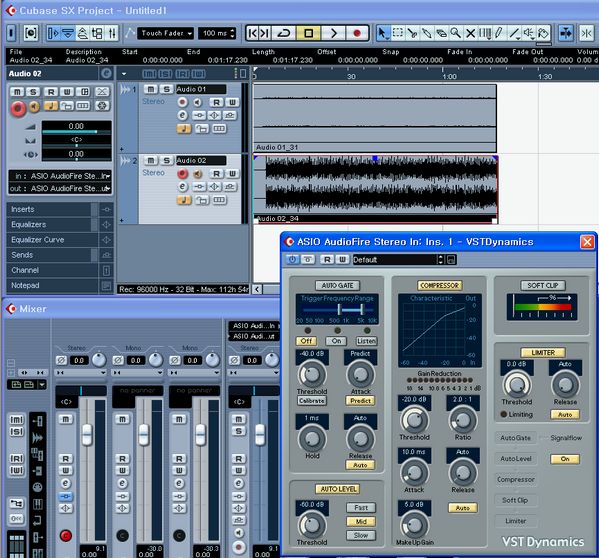
Task: Select the Split scissors tool
Action: (412, 33)
